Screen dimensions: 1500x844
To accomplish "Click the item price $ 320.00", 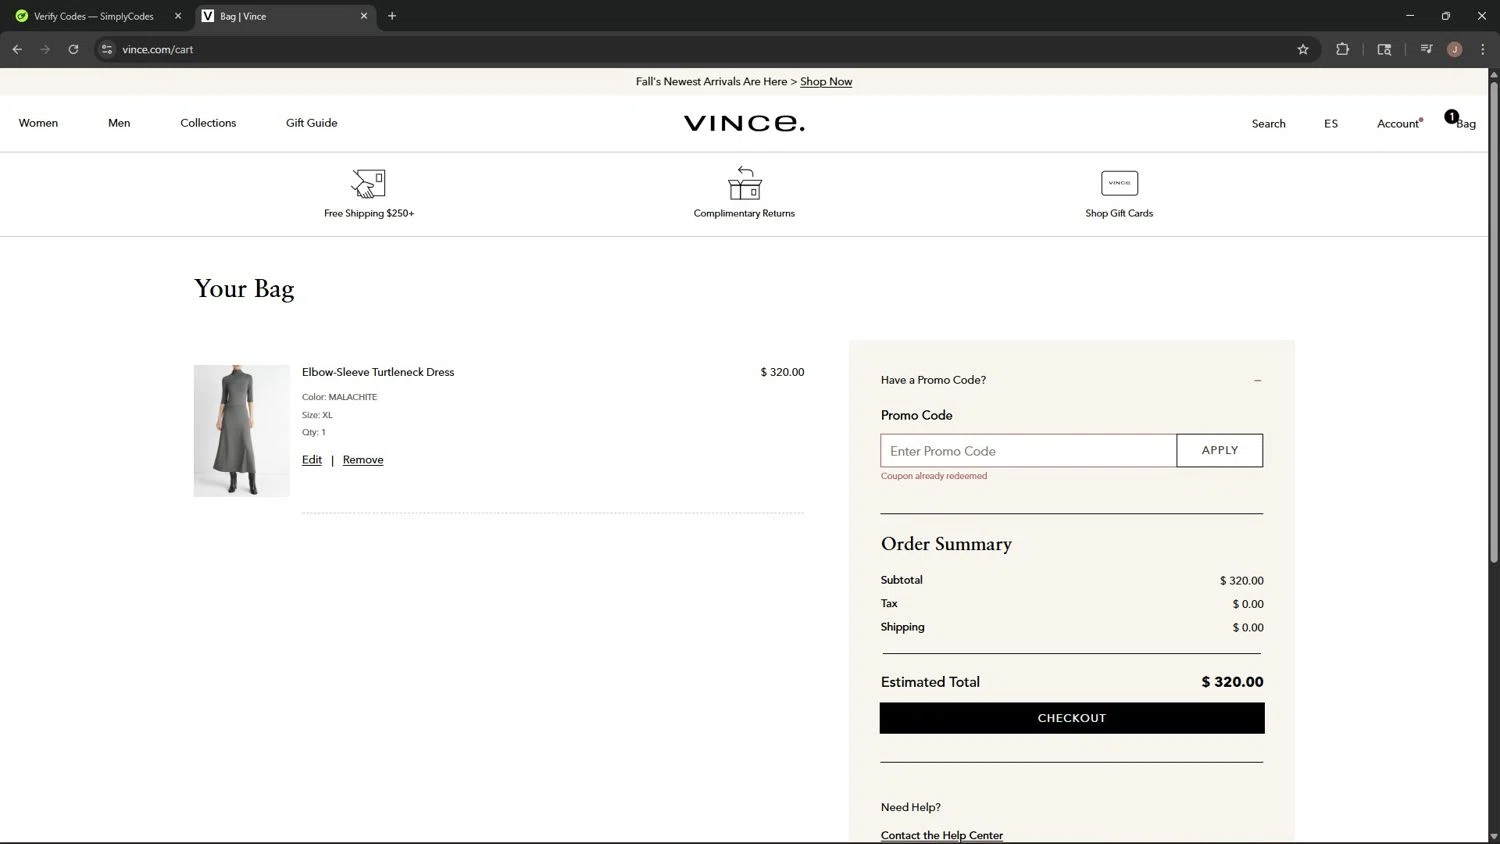I will click(782, 372).
